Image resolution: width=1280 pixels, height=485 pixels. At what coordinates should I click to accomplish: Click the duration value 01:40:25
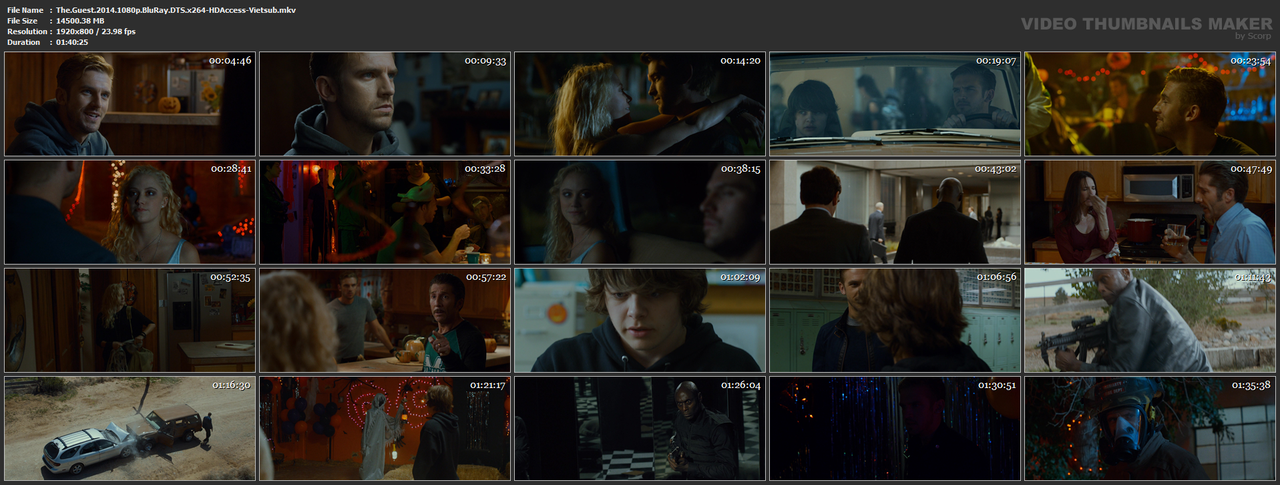point(72,42)
